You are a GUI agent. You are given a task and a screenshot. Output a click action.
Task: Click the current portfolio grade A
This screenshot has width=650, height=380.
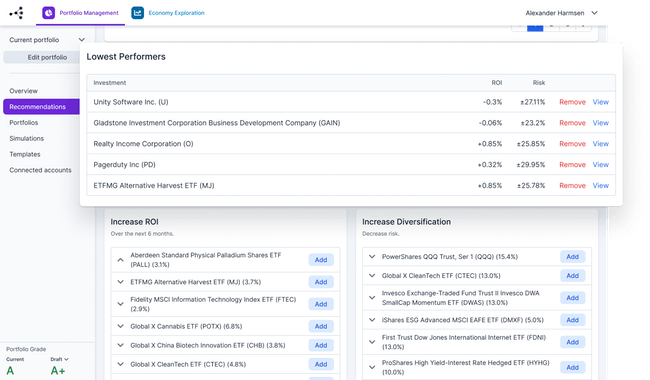pyautogui.click(x=10, y=371)
